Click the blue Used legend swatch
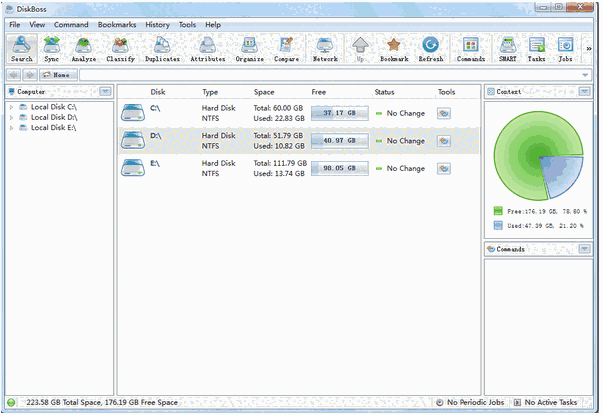This screenshot has height=415, width=603. 498,225
